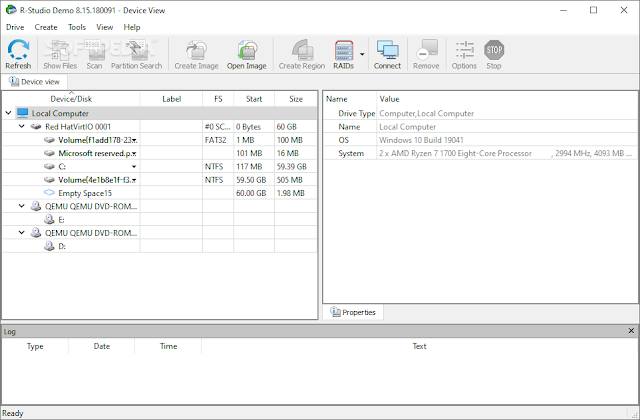Click the Log Time column header
This screenshot has width=640, height=420.
pos(168,346)
